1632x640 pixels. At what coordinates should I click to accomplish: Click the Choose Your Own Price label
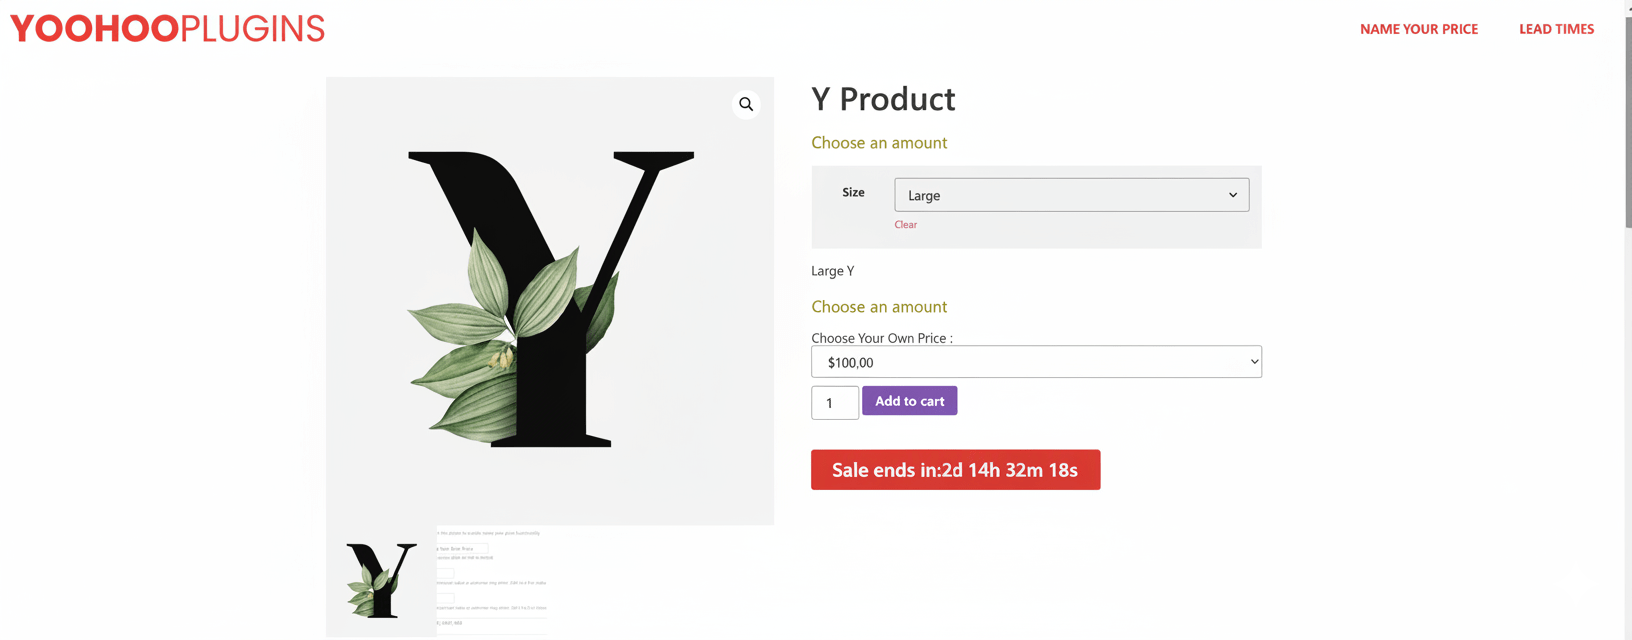click(880, 338)
